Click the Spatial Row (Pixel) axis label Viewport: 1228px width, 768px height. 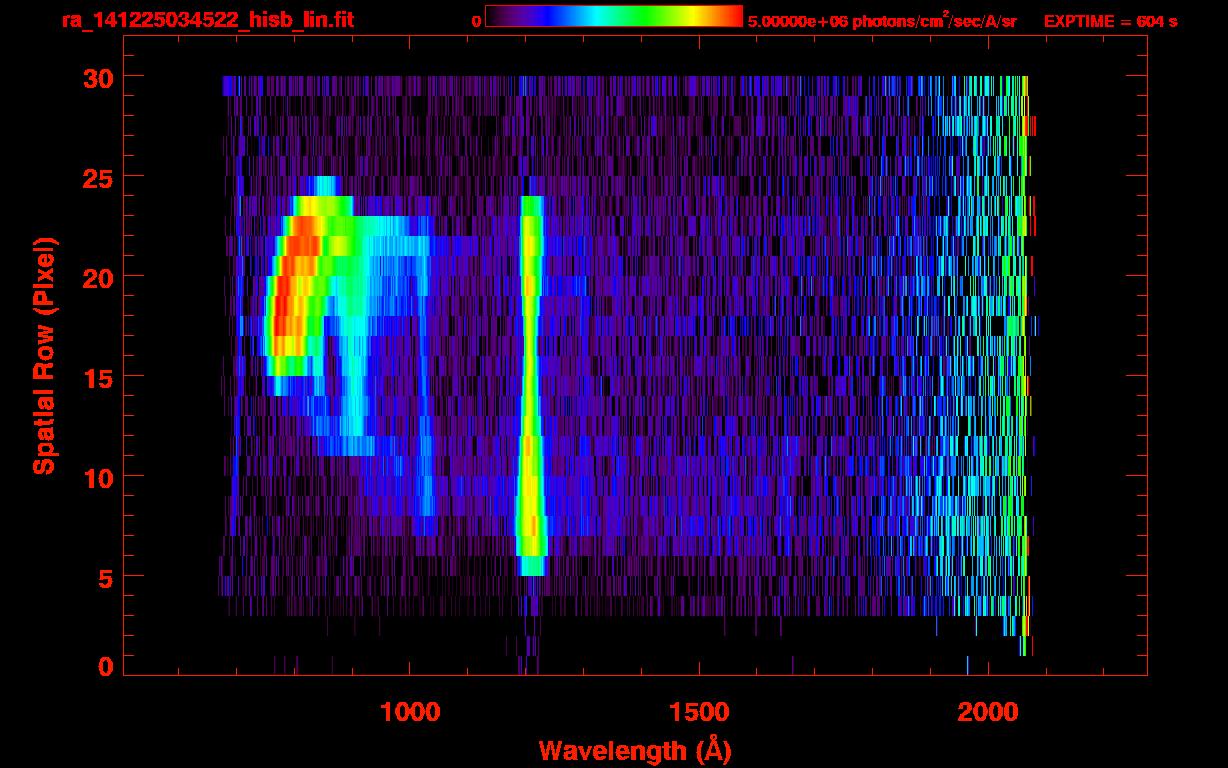coord(44,355)
